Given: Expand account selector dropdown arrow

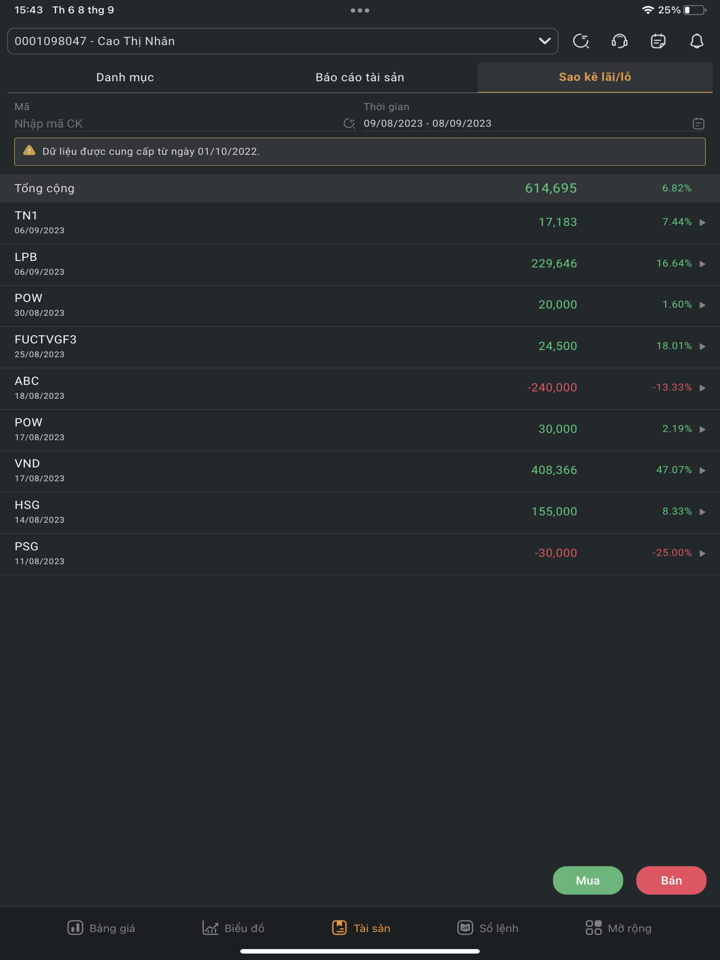Looking at the screenshot, I should pyautogui.click(x=545, y=41).
